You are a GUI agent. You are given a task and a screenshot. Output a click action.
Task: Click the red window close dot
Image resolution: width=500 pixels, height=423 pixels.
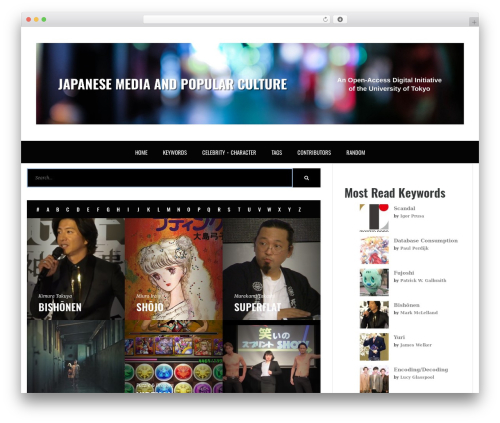[x=29, y=19]
